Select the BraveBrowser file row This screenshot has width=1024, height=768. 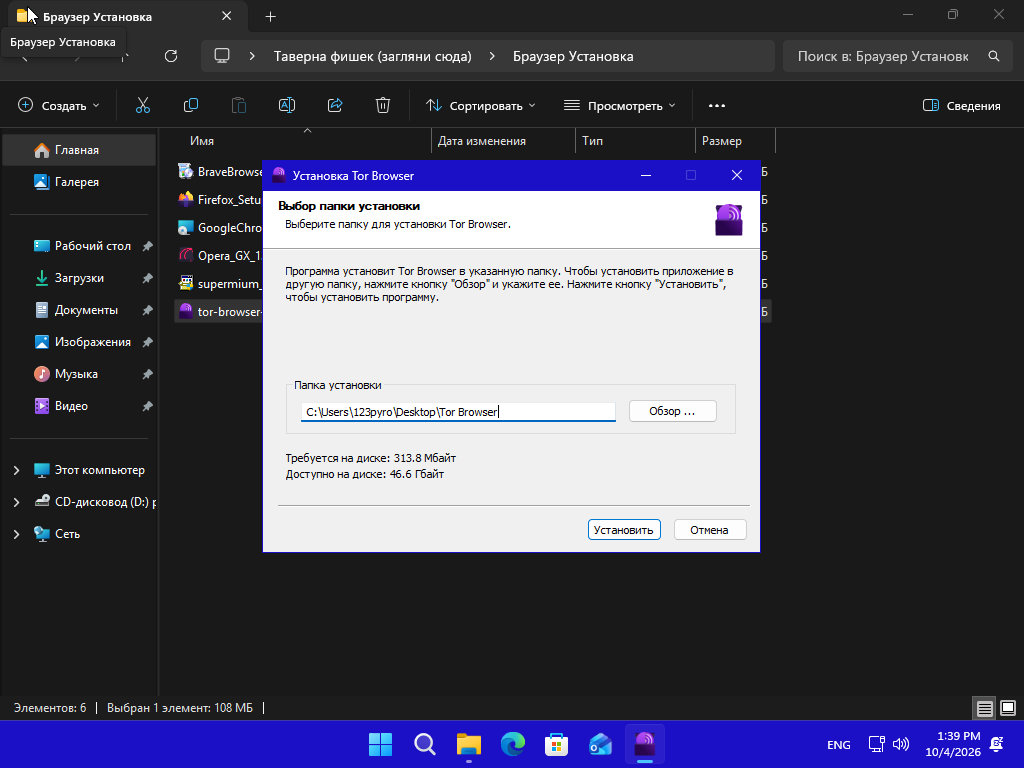coord(218,171)
